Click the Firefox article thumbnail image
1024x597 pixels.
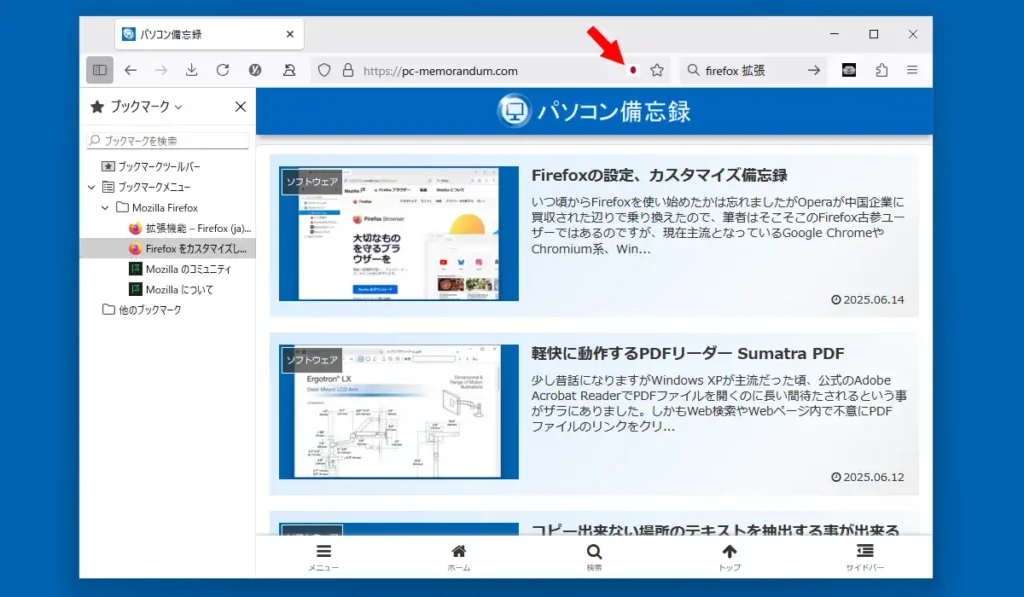(x=398, y=233)
